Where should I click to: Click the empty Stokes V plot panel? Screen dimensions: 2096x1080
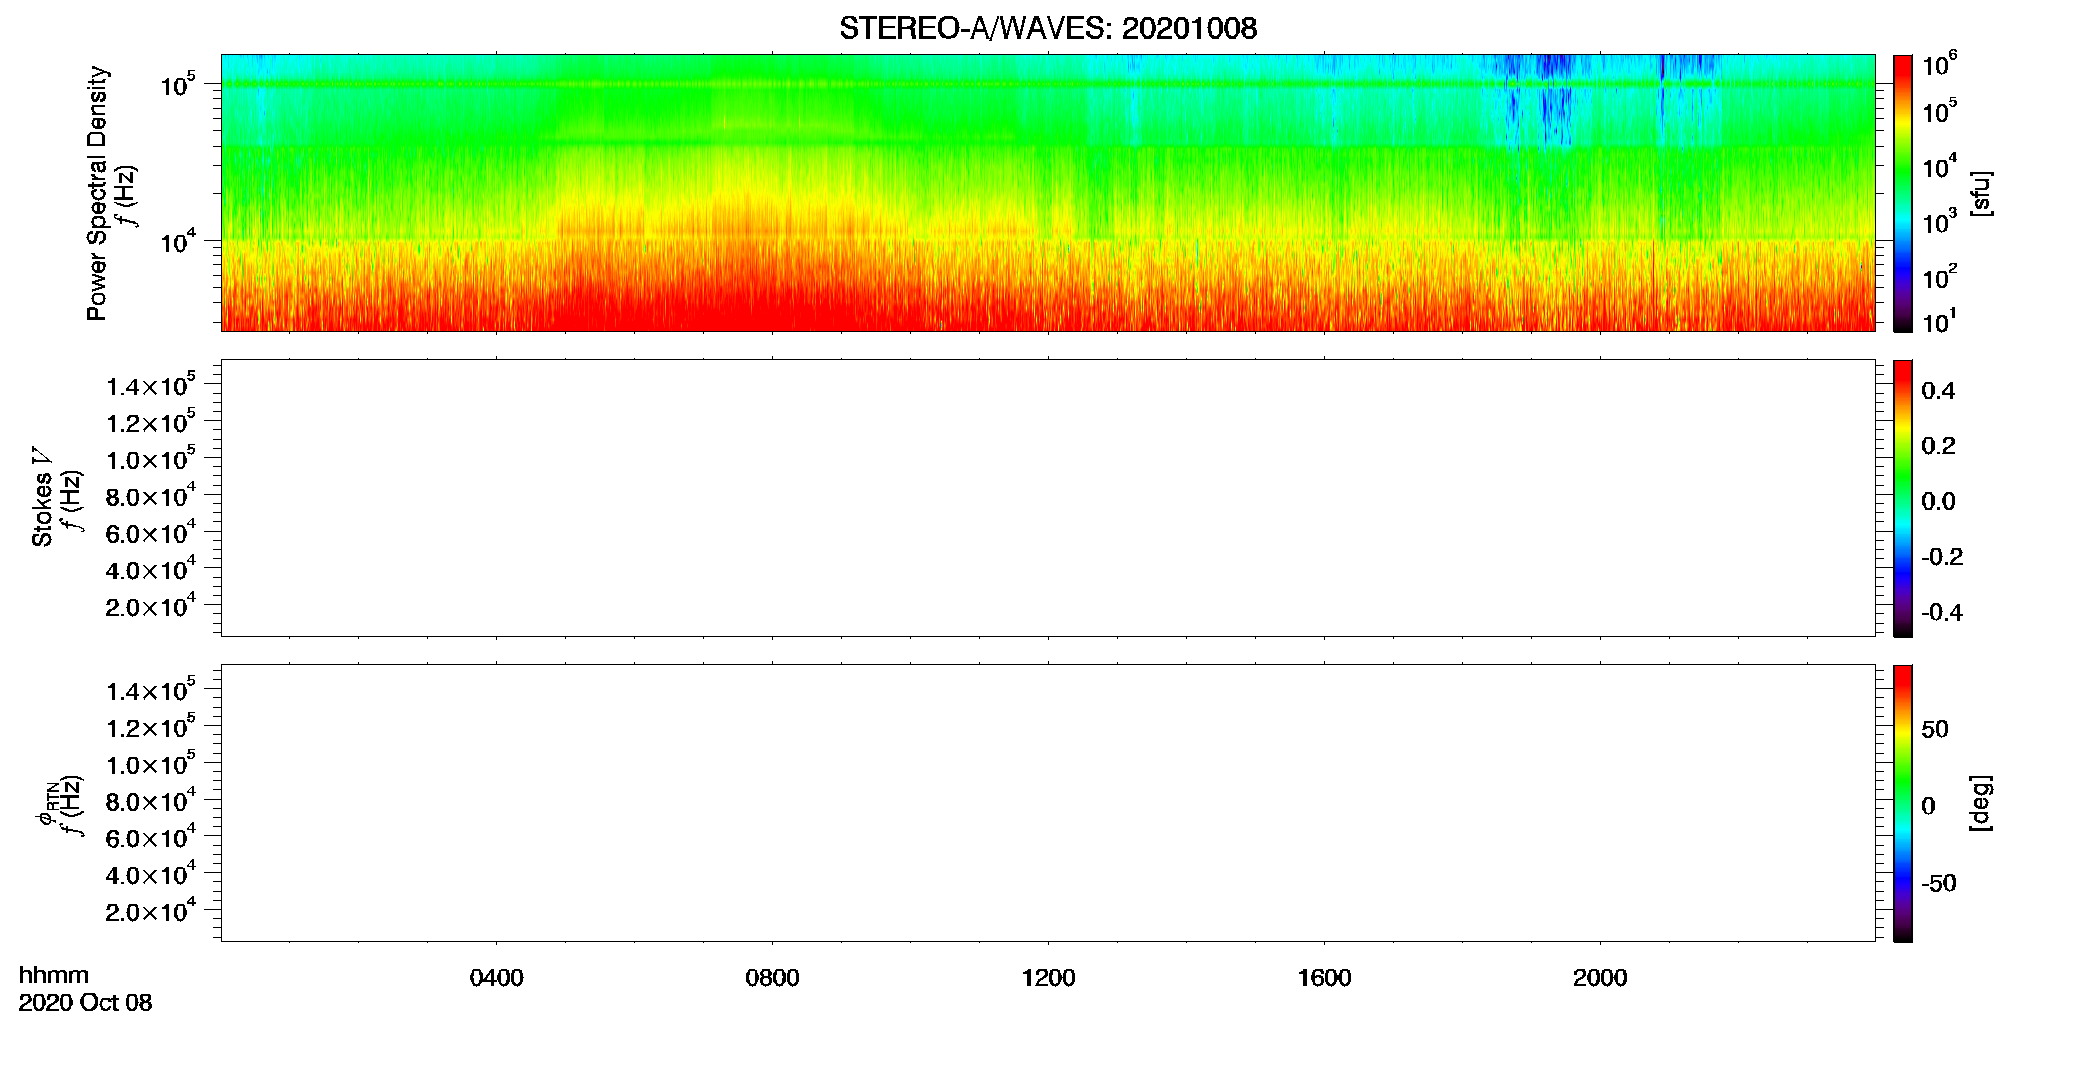point(1048,498)
